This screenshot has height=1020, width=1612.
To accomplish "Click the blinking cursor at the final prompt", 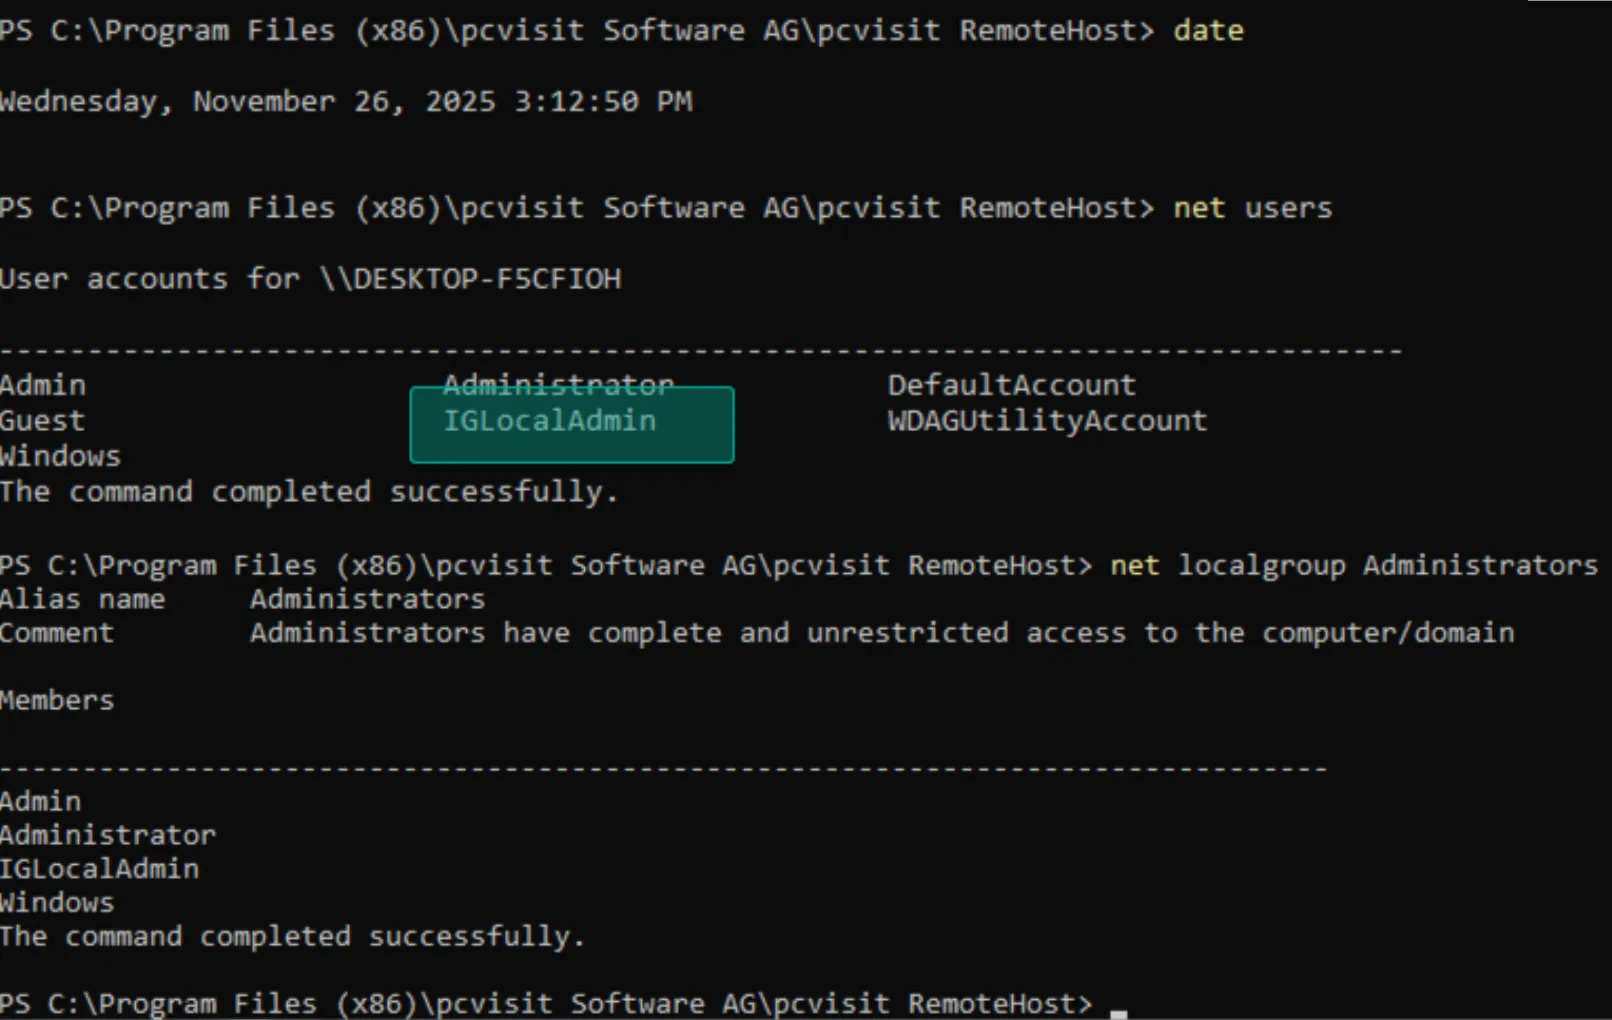I will tap(1119, 1011).
